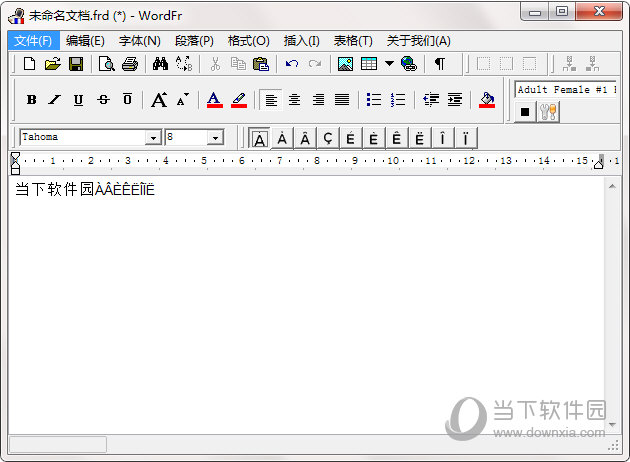Viewport: 630px width, 462px height.
Task: Toggle bold formatting
Action: 31,99
